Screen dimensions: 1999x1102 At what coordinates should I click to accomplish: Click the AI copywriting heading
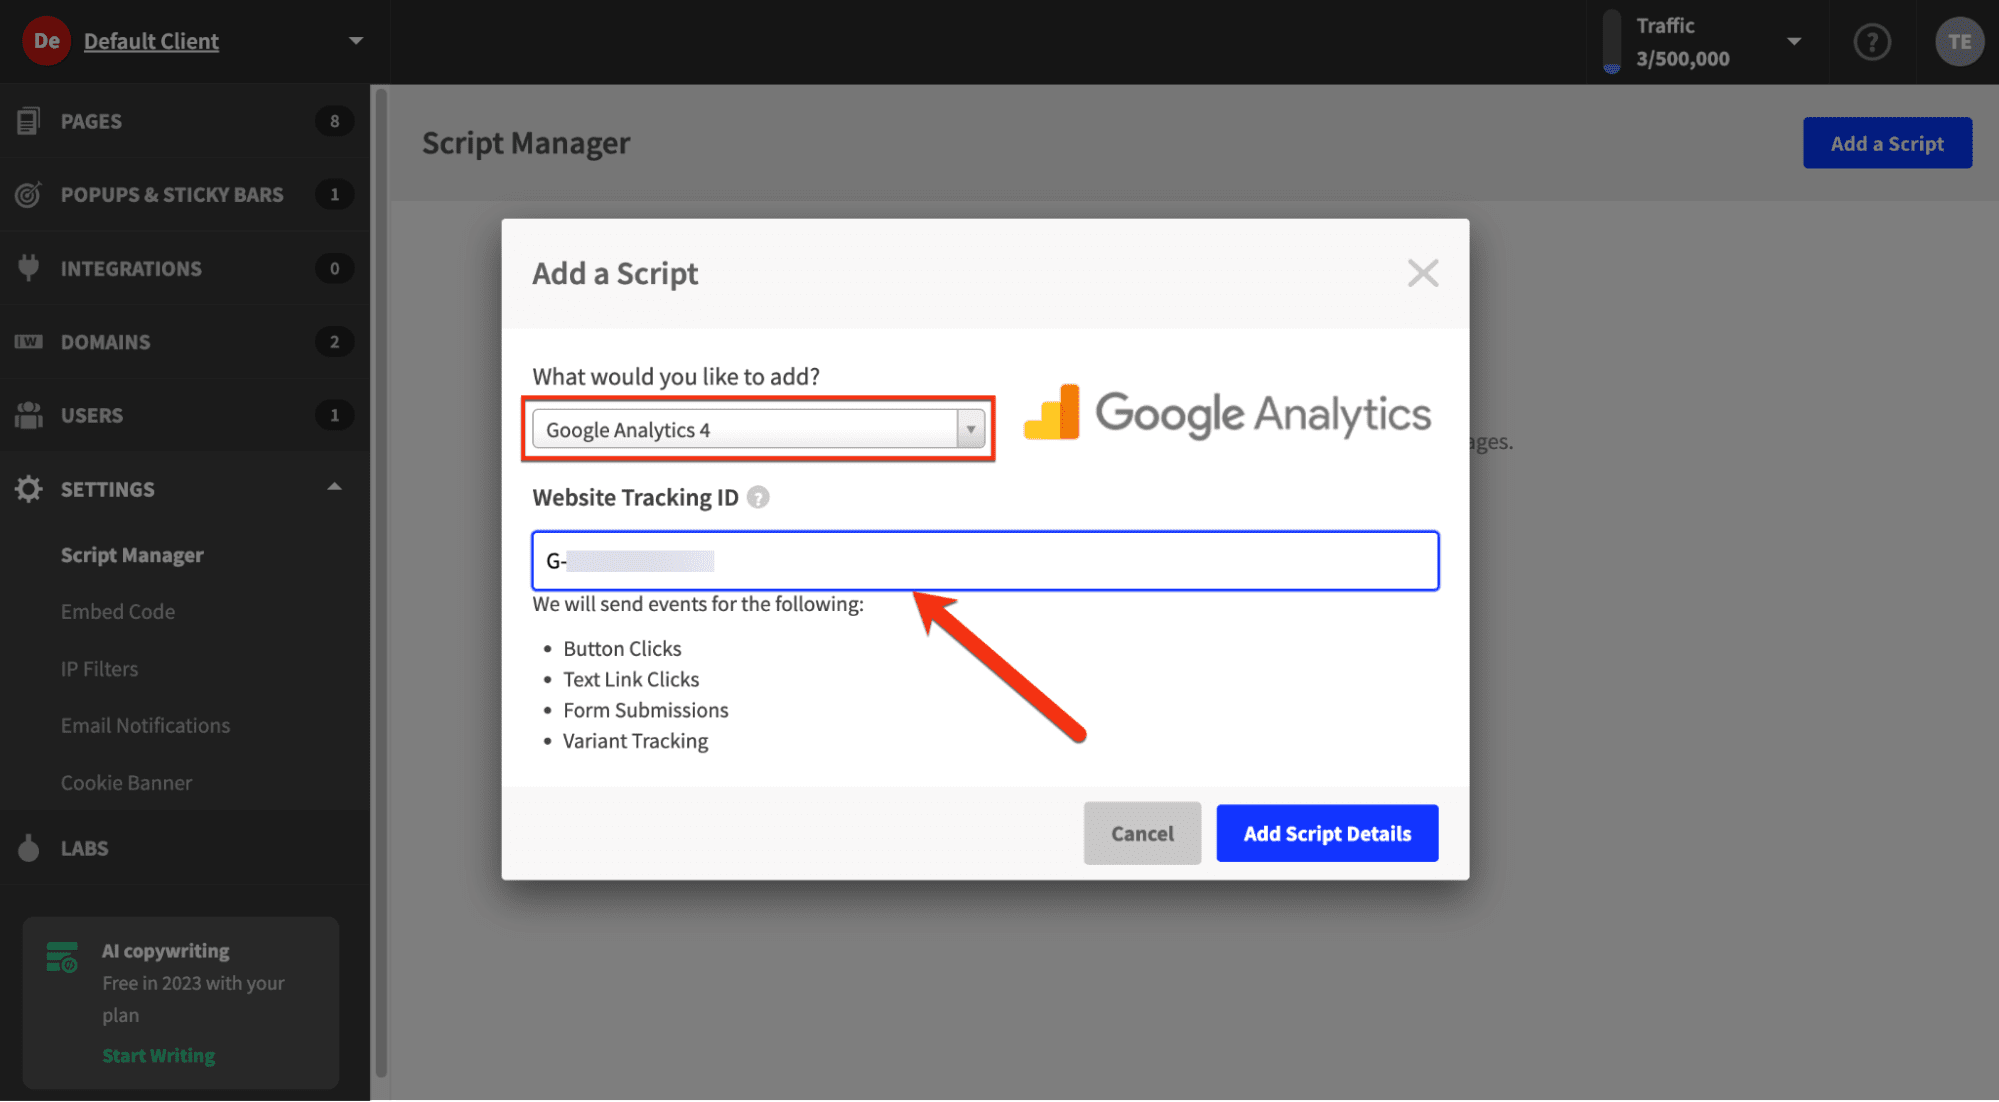(165, 951)
